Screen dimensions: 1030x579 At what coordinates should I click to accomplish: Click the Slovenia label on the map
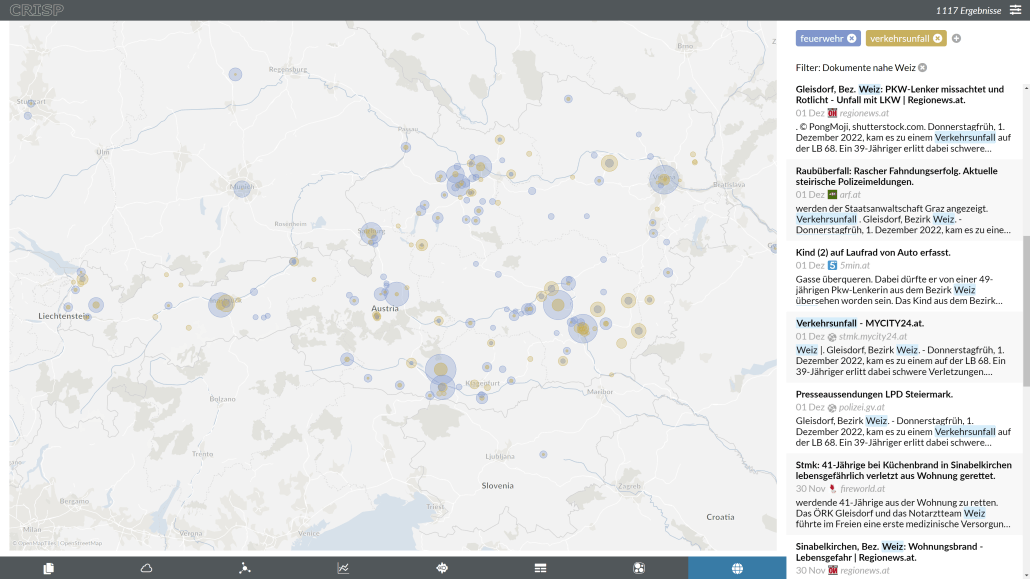coord(497,486)
